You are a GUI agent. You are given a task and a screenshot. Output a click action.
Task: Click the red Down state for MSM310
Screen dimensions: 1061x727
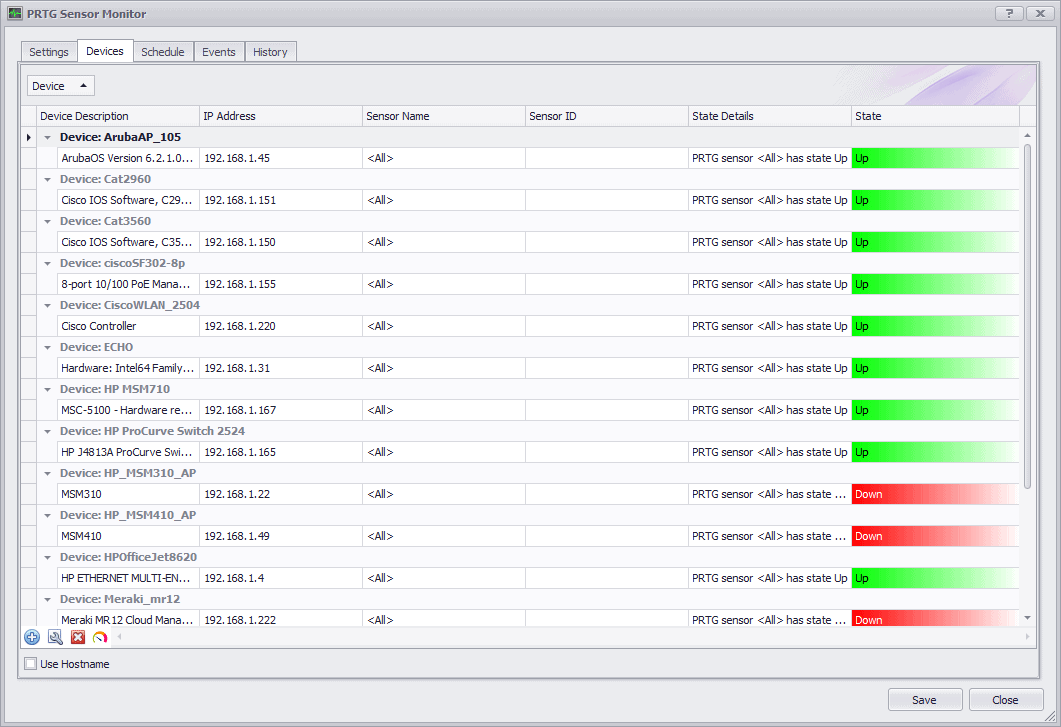935,494
